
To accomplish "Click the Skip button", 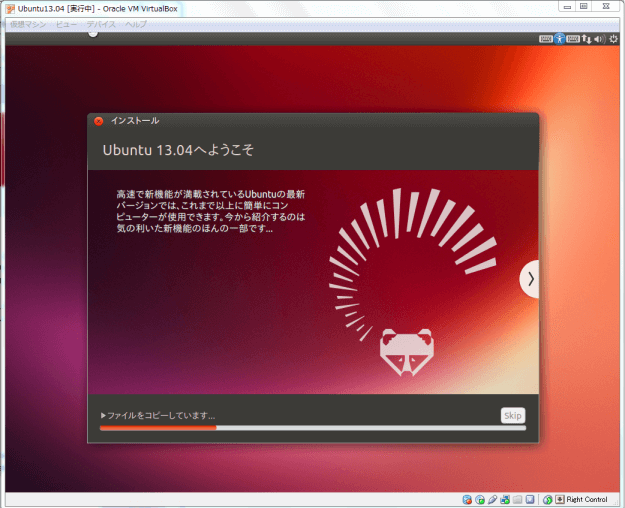I will coord(512,415).
